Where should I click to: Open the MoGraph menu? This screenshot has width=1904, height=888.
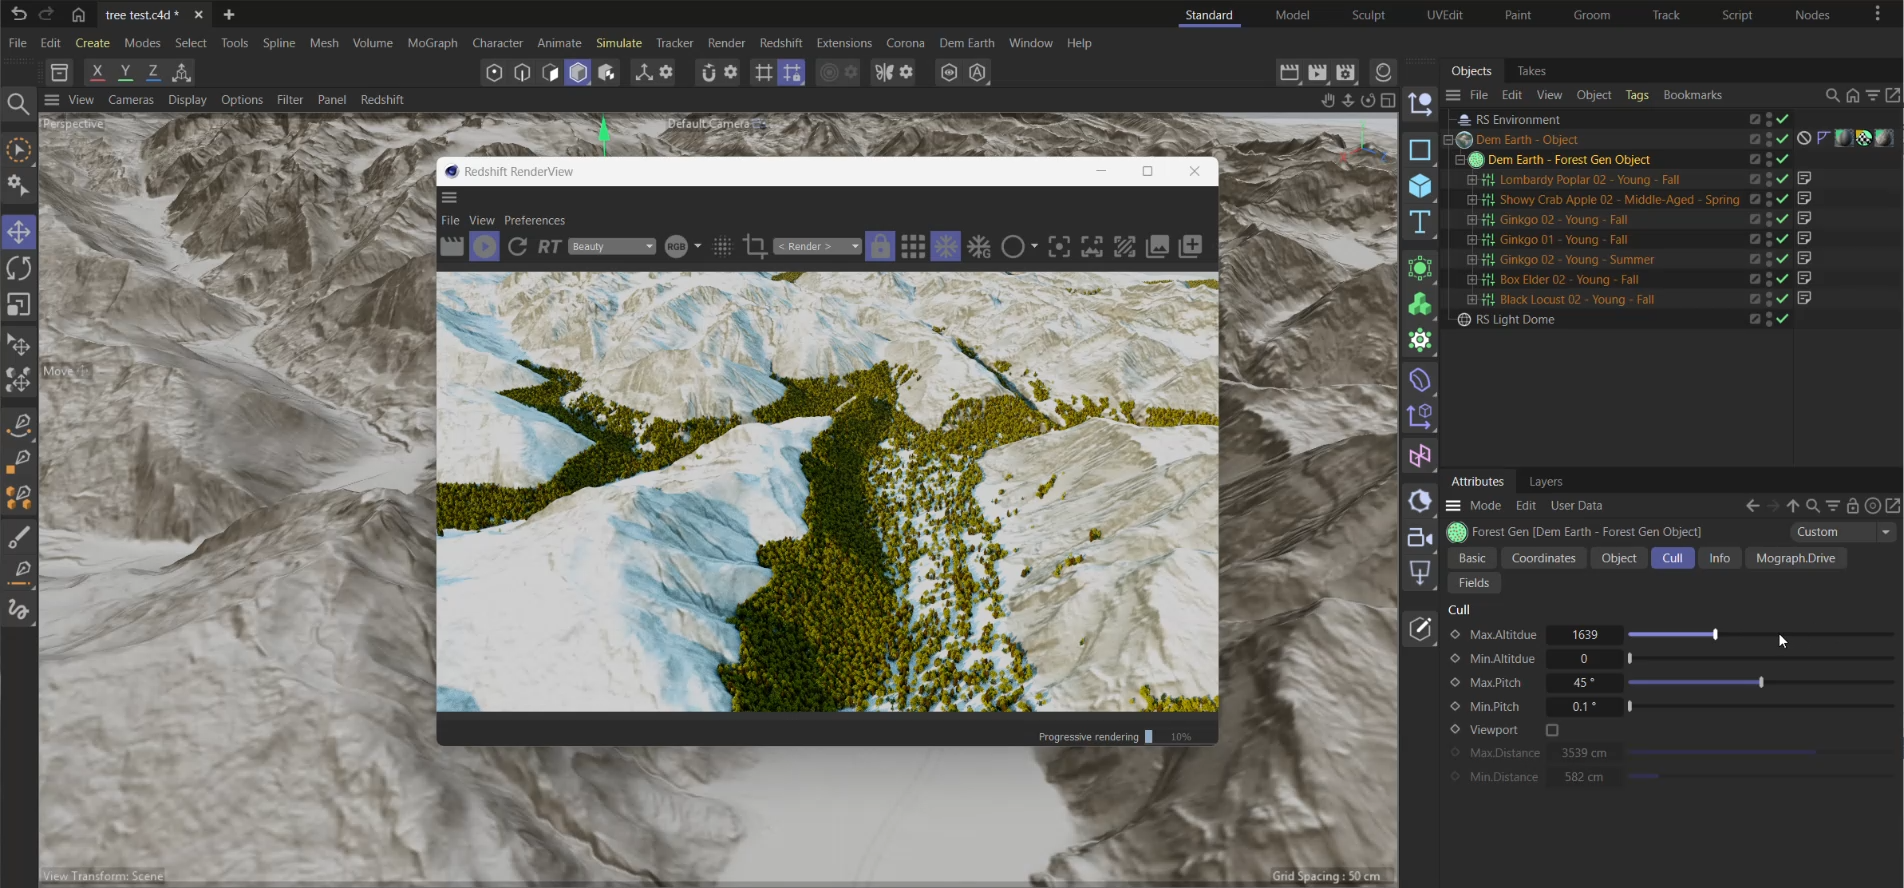pos(432,43)
